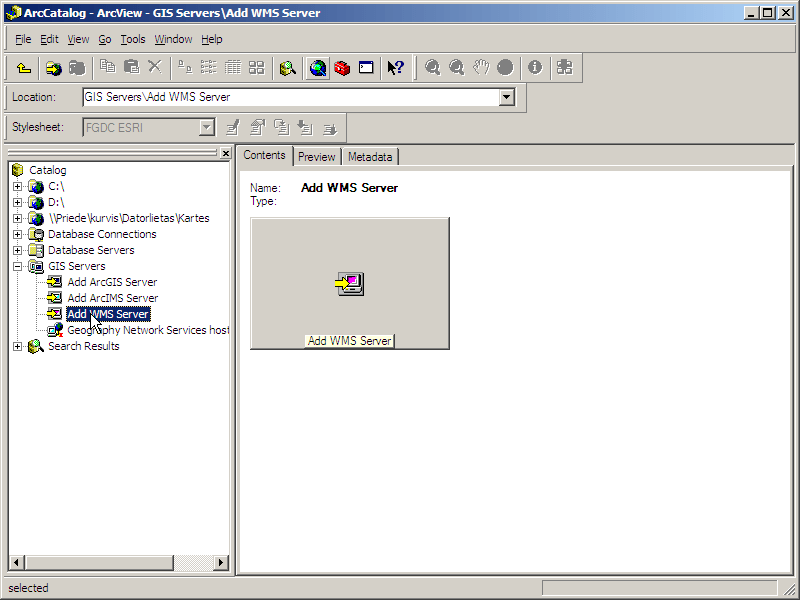Open the Location dropdown arrow

coord(506,97)
